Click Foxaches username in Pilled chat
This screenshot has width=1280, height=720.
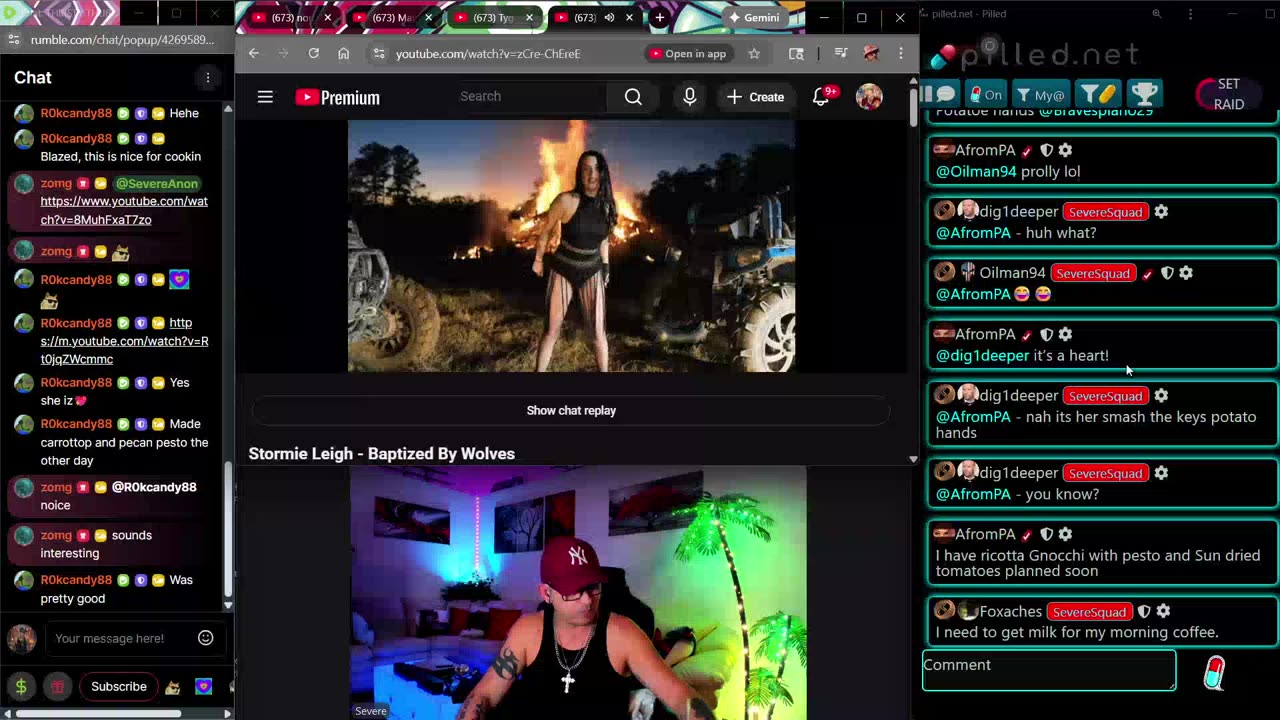(x=1010, y=612)
